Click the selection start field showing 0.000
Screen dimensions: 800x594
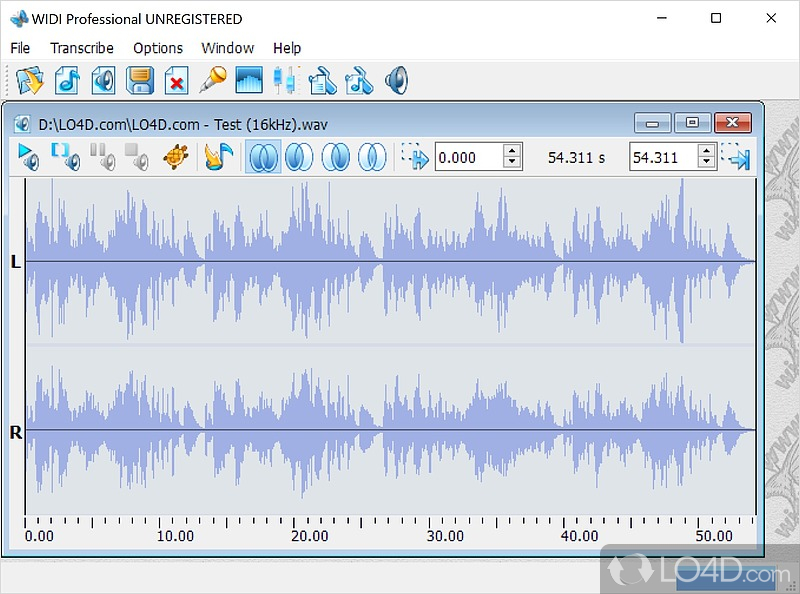point(467,157)
